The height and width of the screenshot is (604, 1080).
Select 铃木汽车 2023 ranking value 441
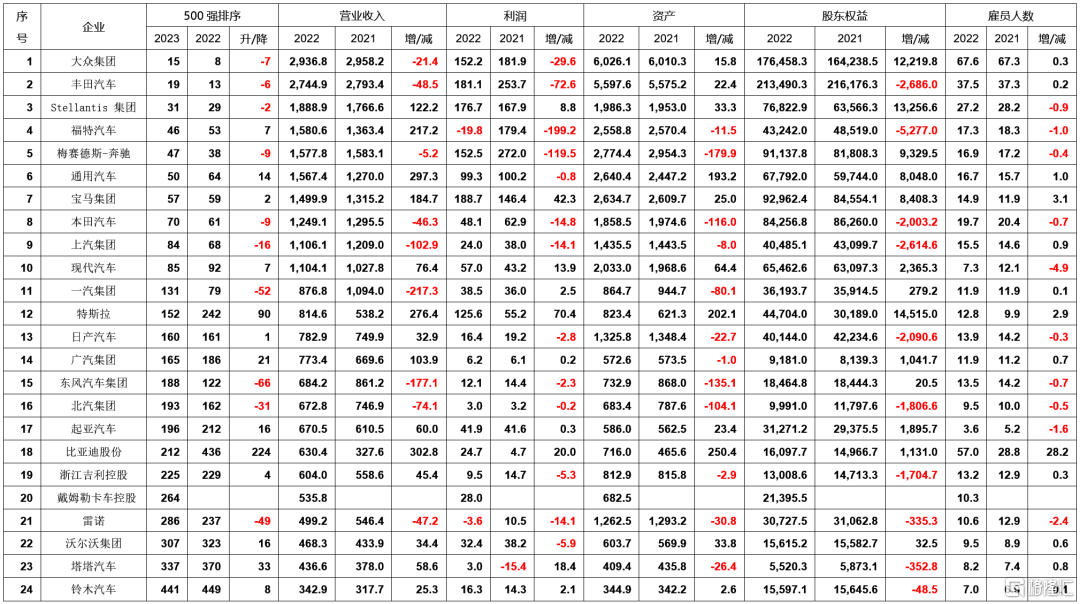click(170, 590)
